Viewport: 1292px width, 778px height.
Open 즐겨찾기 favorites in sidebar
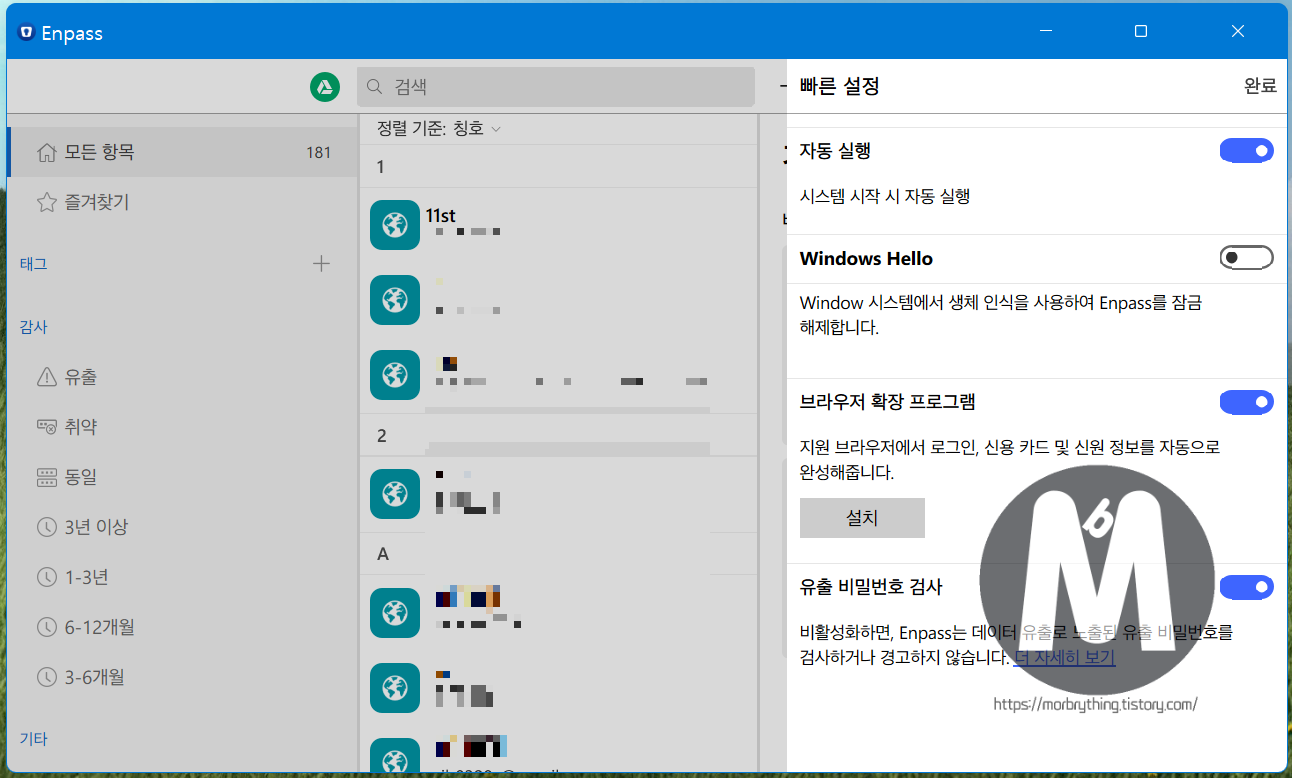coord(182,202)
